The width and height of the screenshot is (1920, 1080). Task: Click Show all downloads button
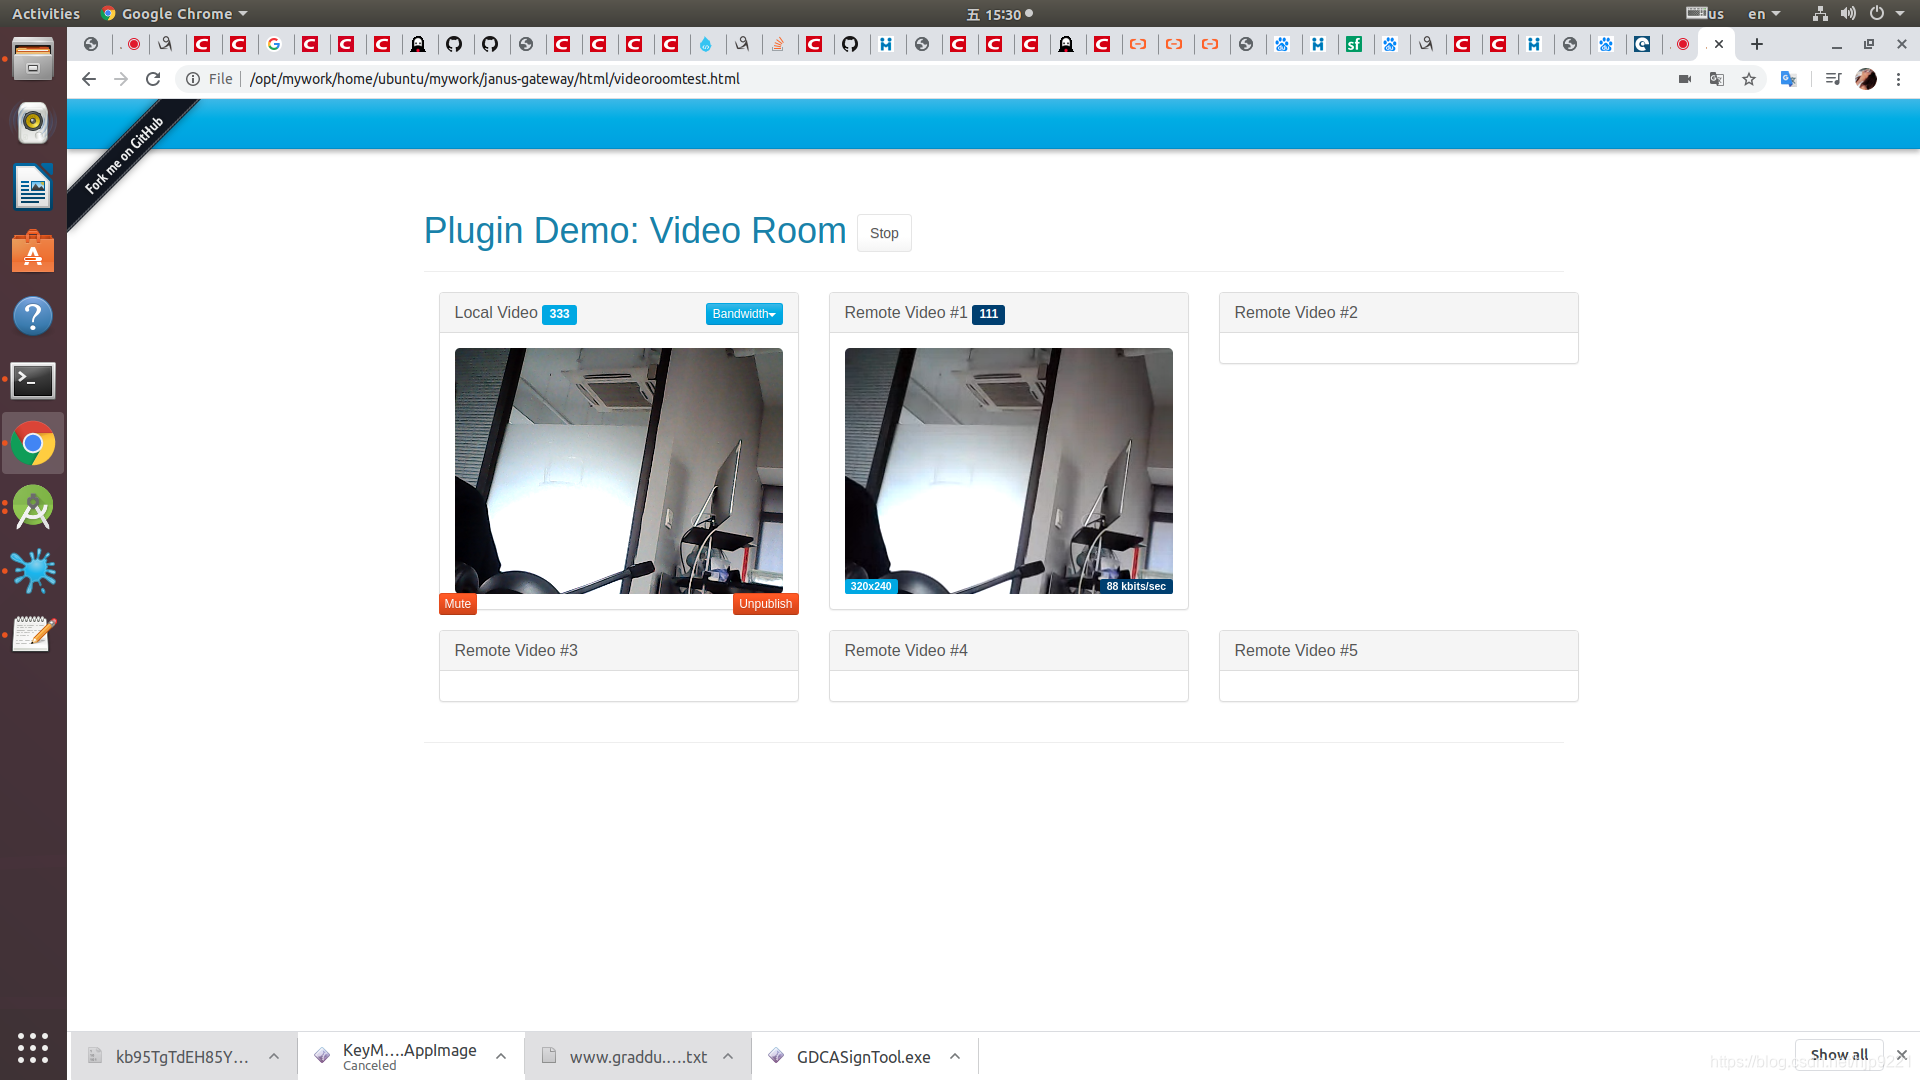click(1838, 1055)
